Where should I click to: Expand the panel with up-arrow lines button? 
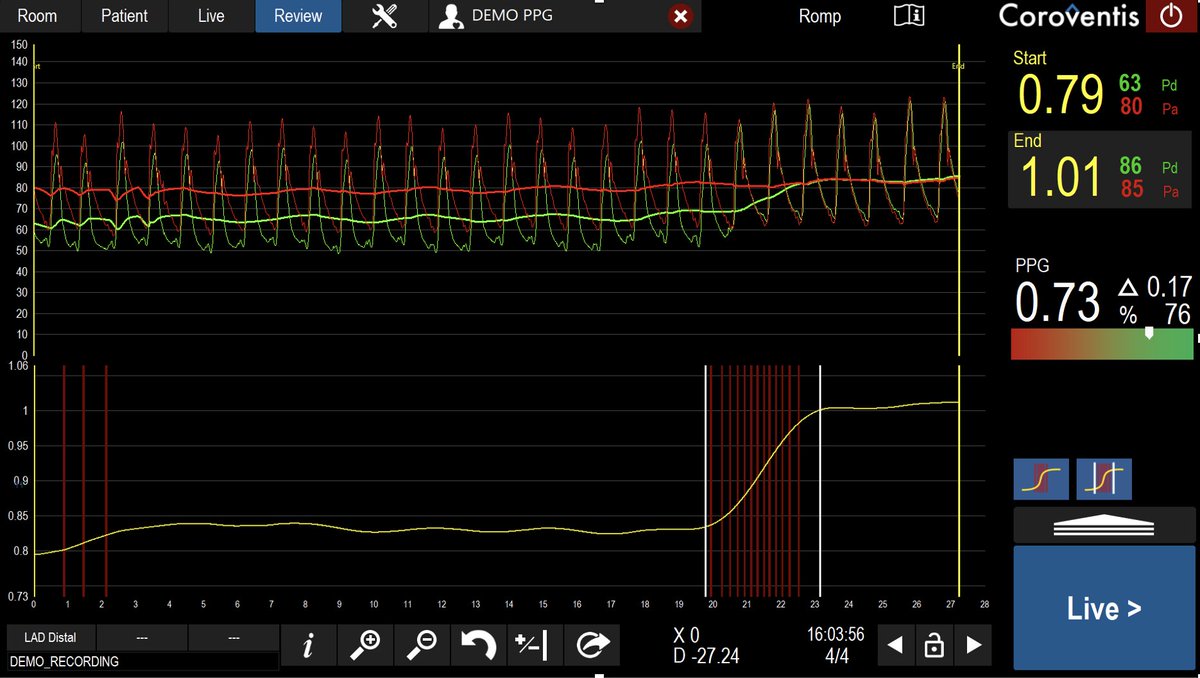tap(1104, 525)
